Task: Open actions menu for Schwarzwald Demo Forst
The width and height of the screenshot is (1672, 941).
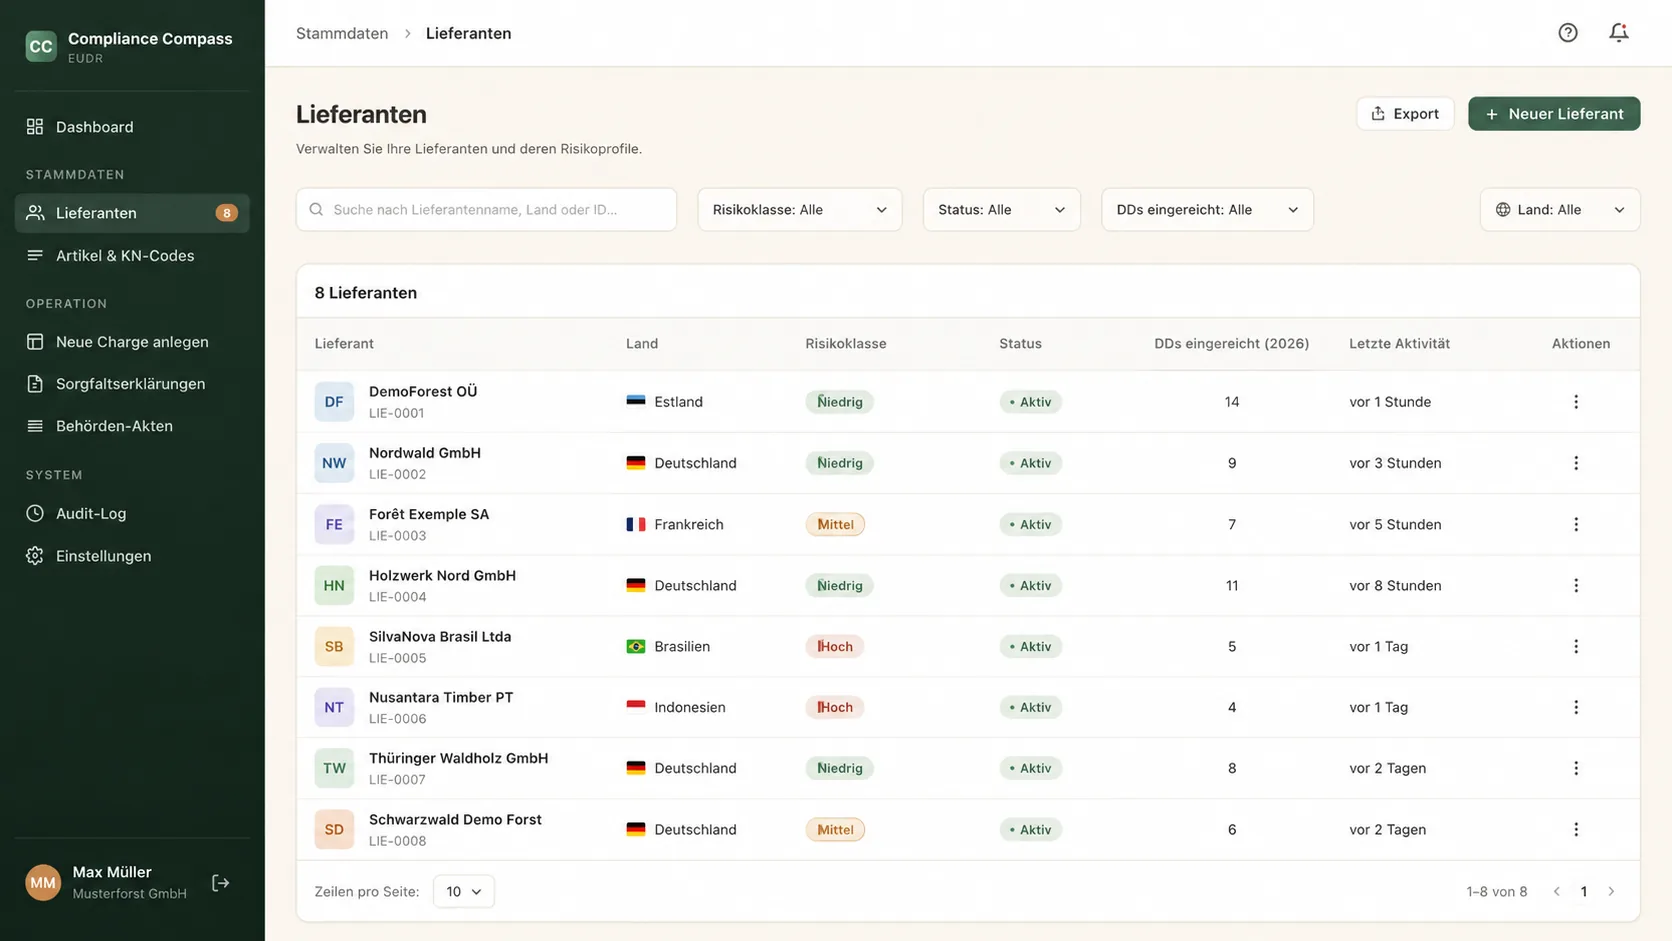Action: click(1576, 829)
